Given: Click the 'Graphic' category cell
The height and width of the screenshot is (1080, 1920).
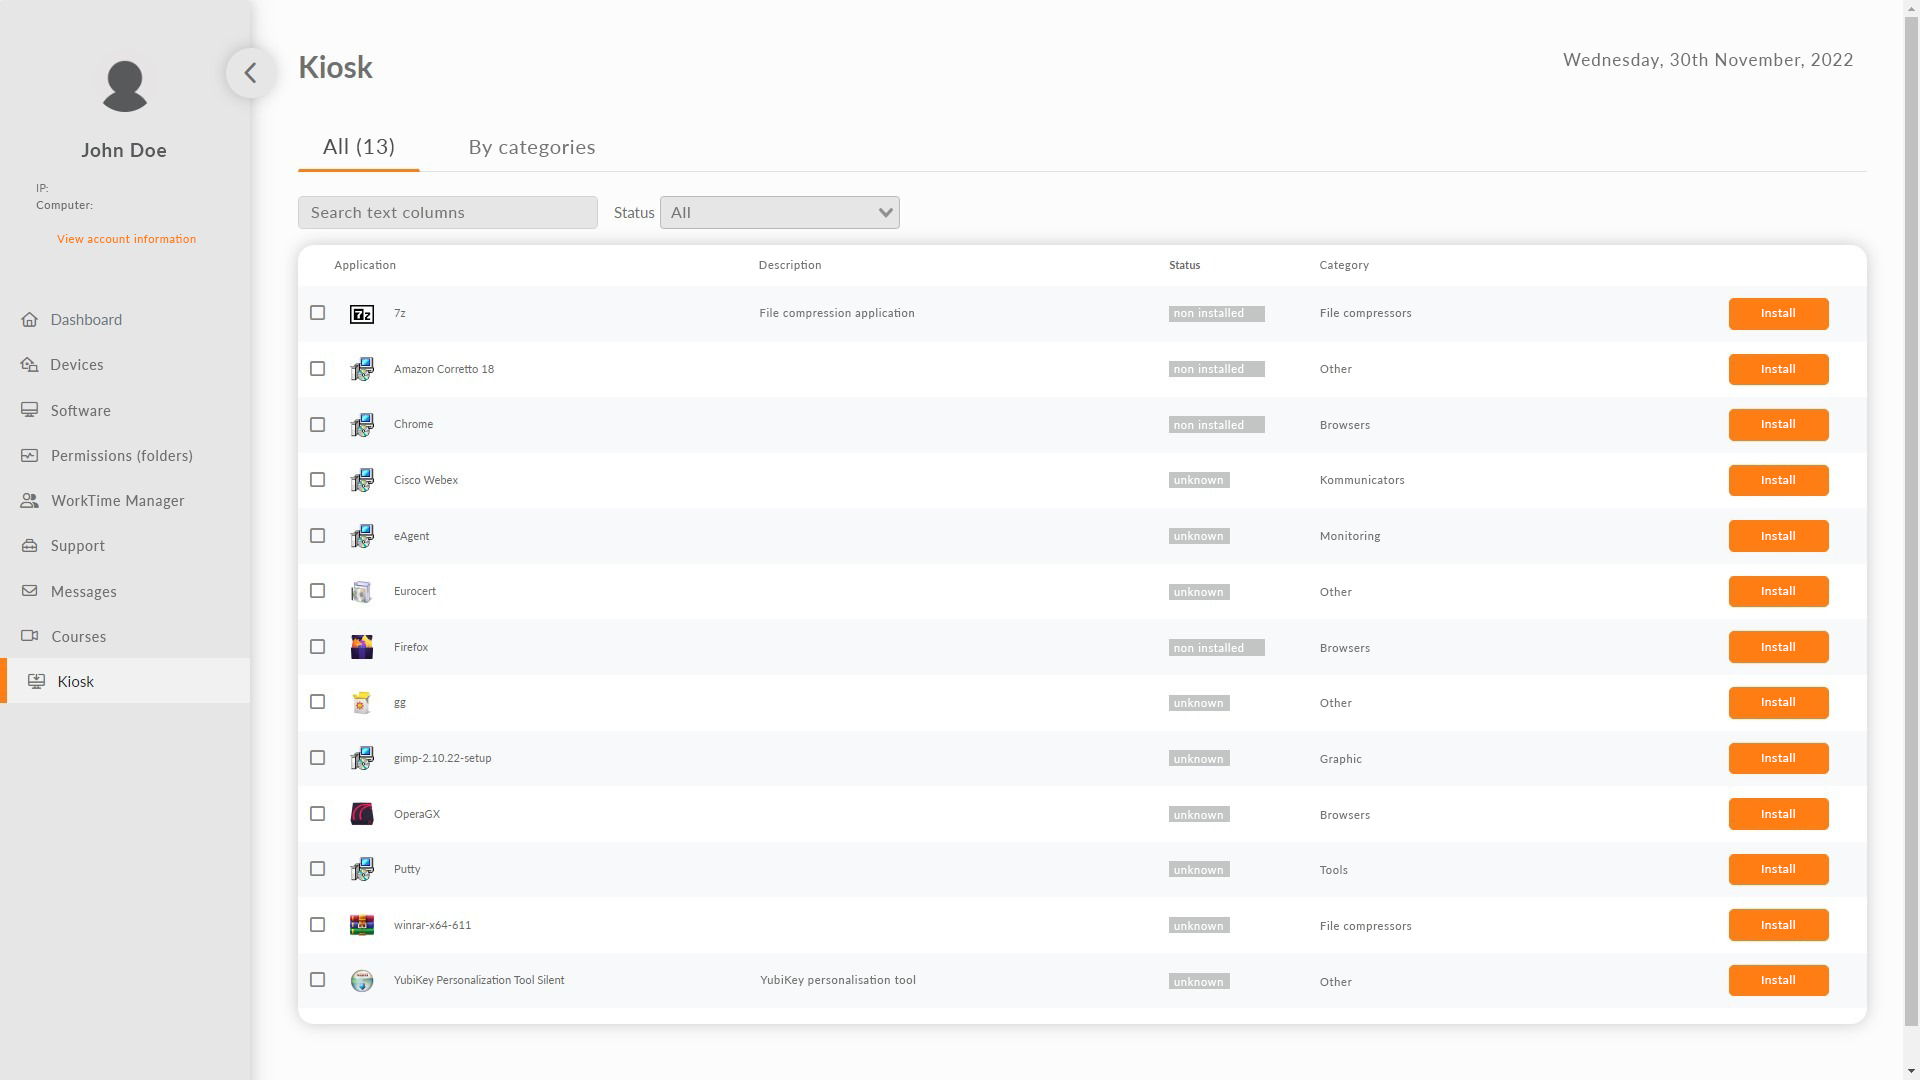Looking at the screenshot, I should click(x=1340, y=759).
